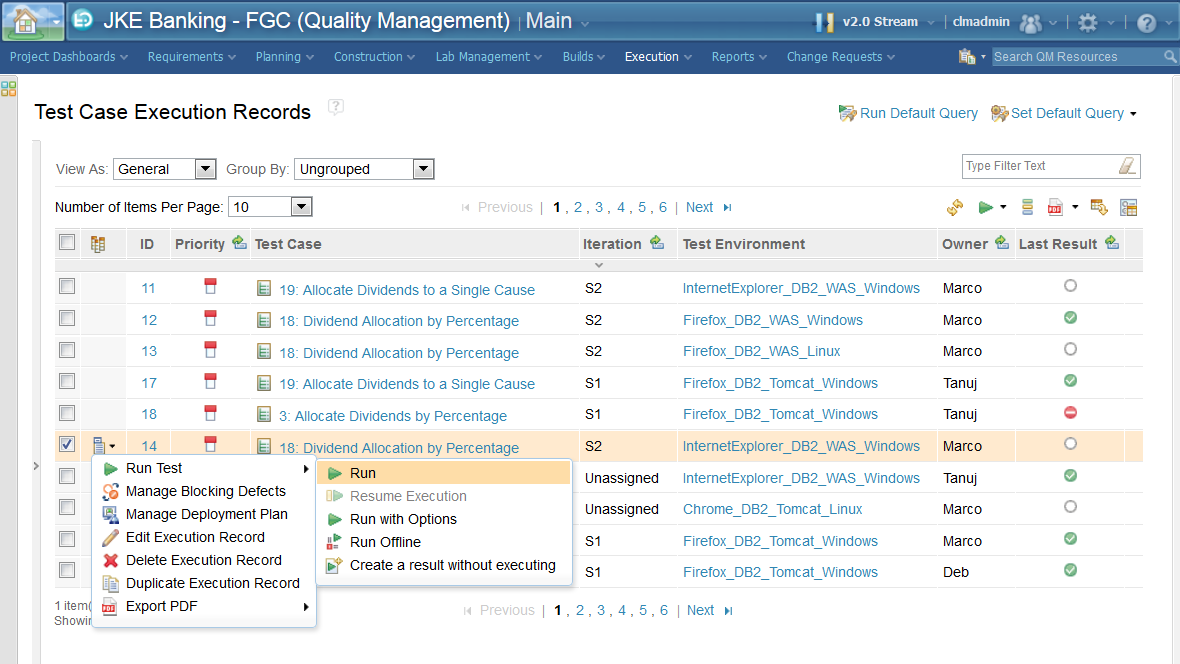Click the clear filter eraser icon
Viewport: 1180px width, 664px height.
pos(1127,166)
